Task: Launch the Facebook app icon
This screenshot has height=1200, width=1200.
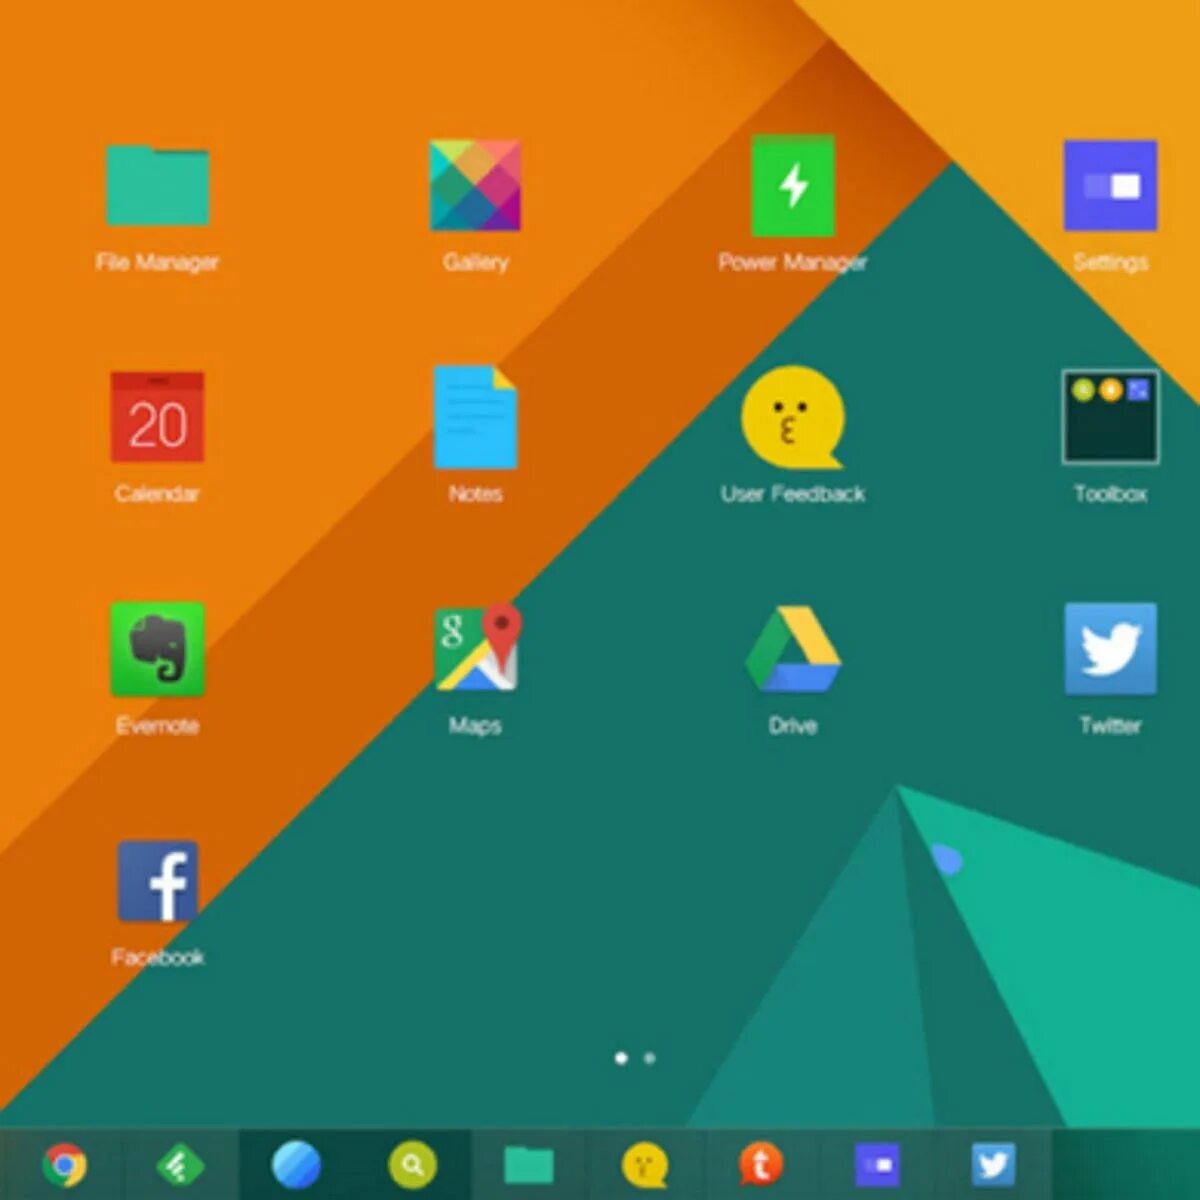Action: click(x=157, y=881)
